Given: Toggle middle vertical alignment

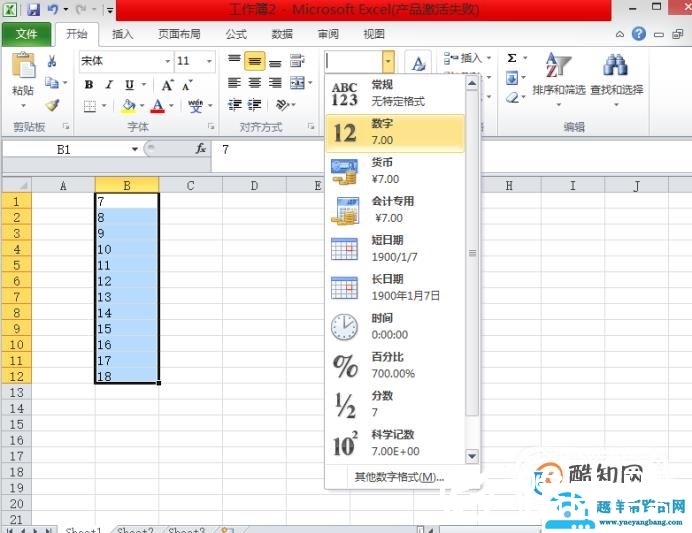Looking at the screenshot, I should tap(255, 61).
